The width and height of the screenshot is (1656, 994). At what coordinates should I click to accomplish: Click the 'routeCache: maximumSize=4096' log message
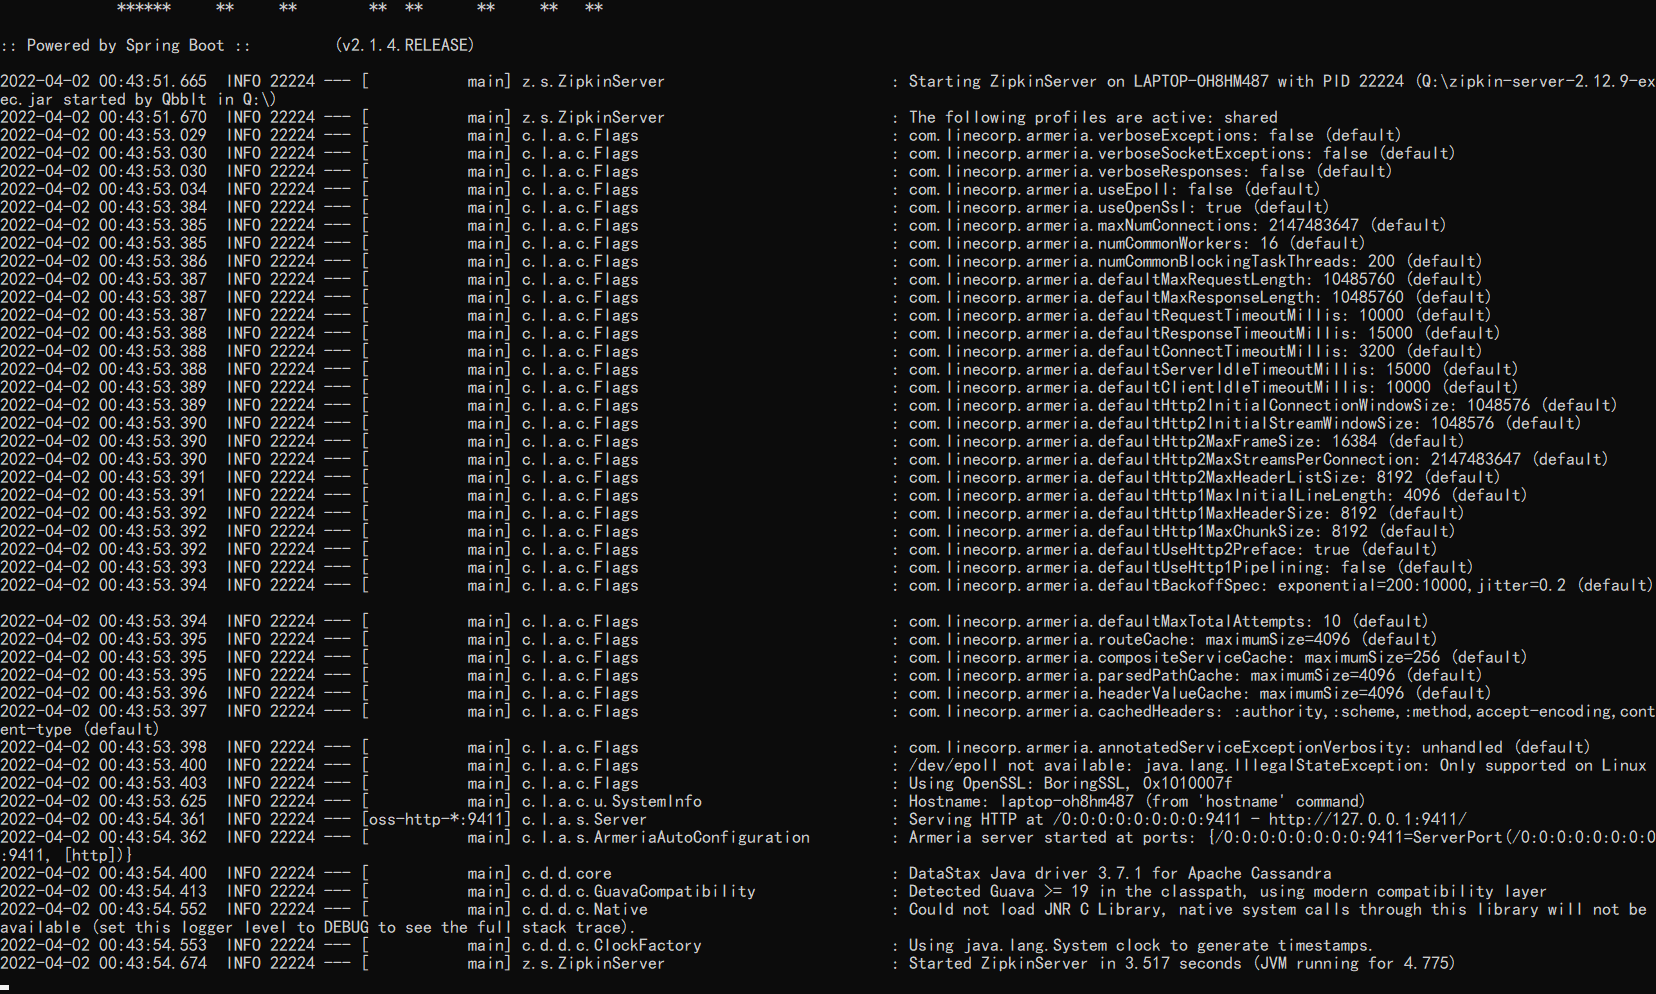[x=1173, y=639]
